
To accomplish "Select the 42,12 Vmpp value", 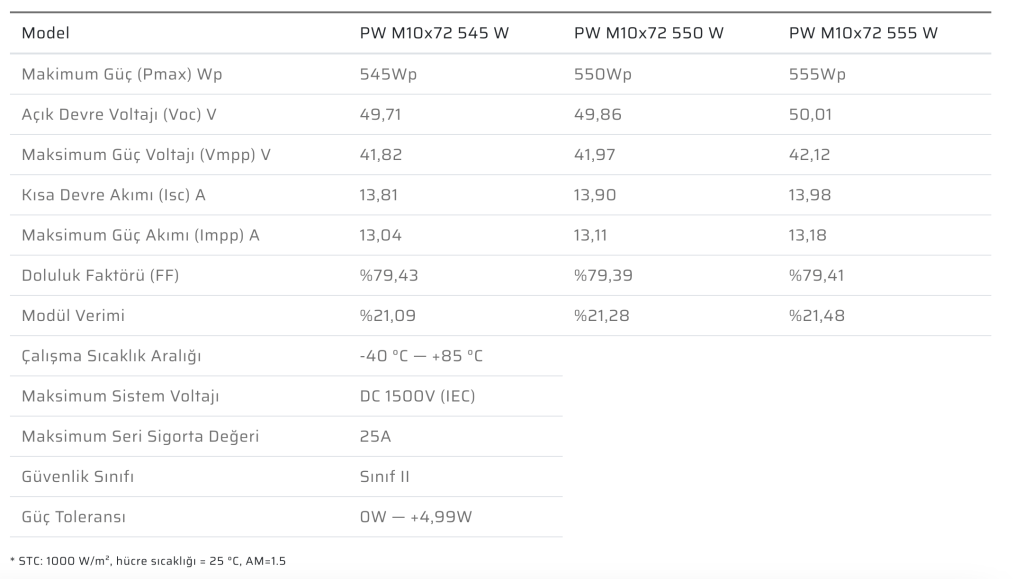I will [x=809, y=155].
